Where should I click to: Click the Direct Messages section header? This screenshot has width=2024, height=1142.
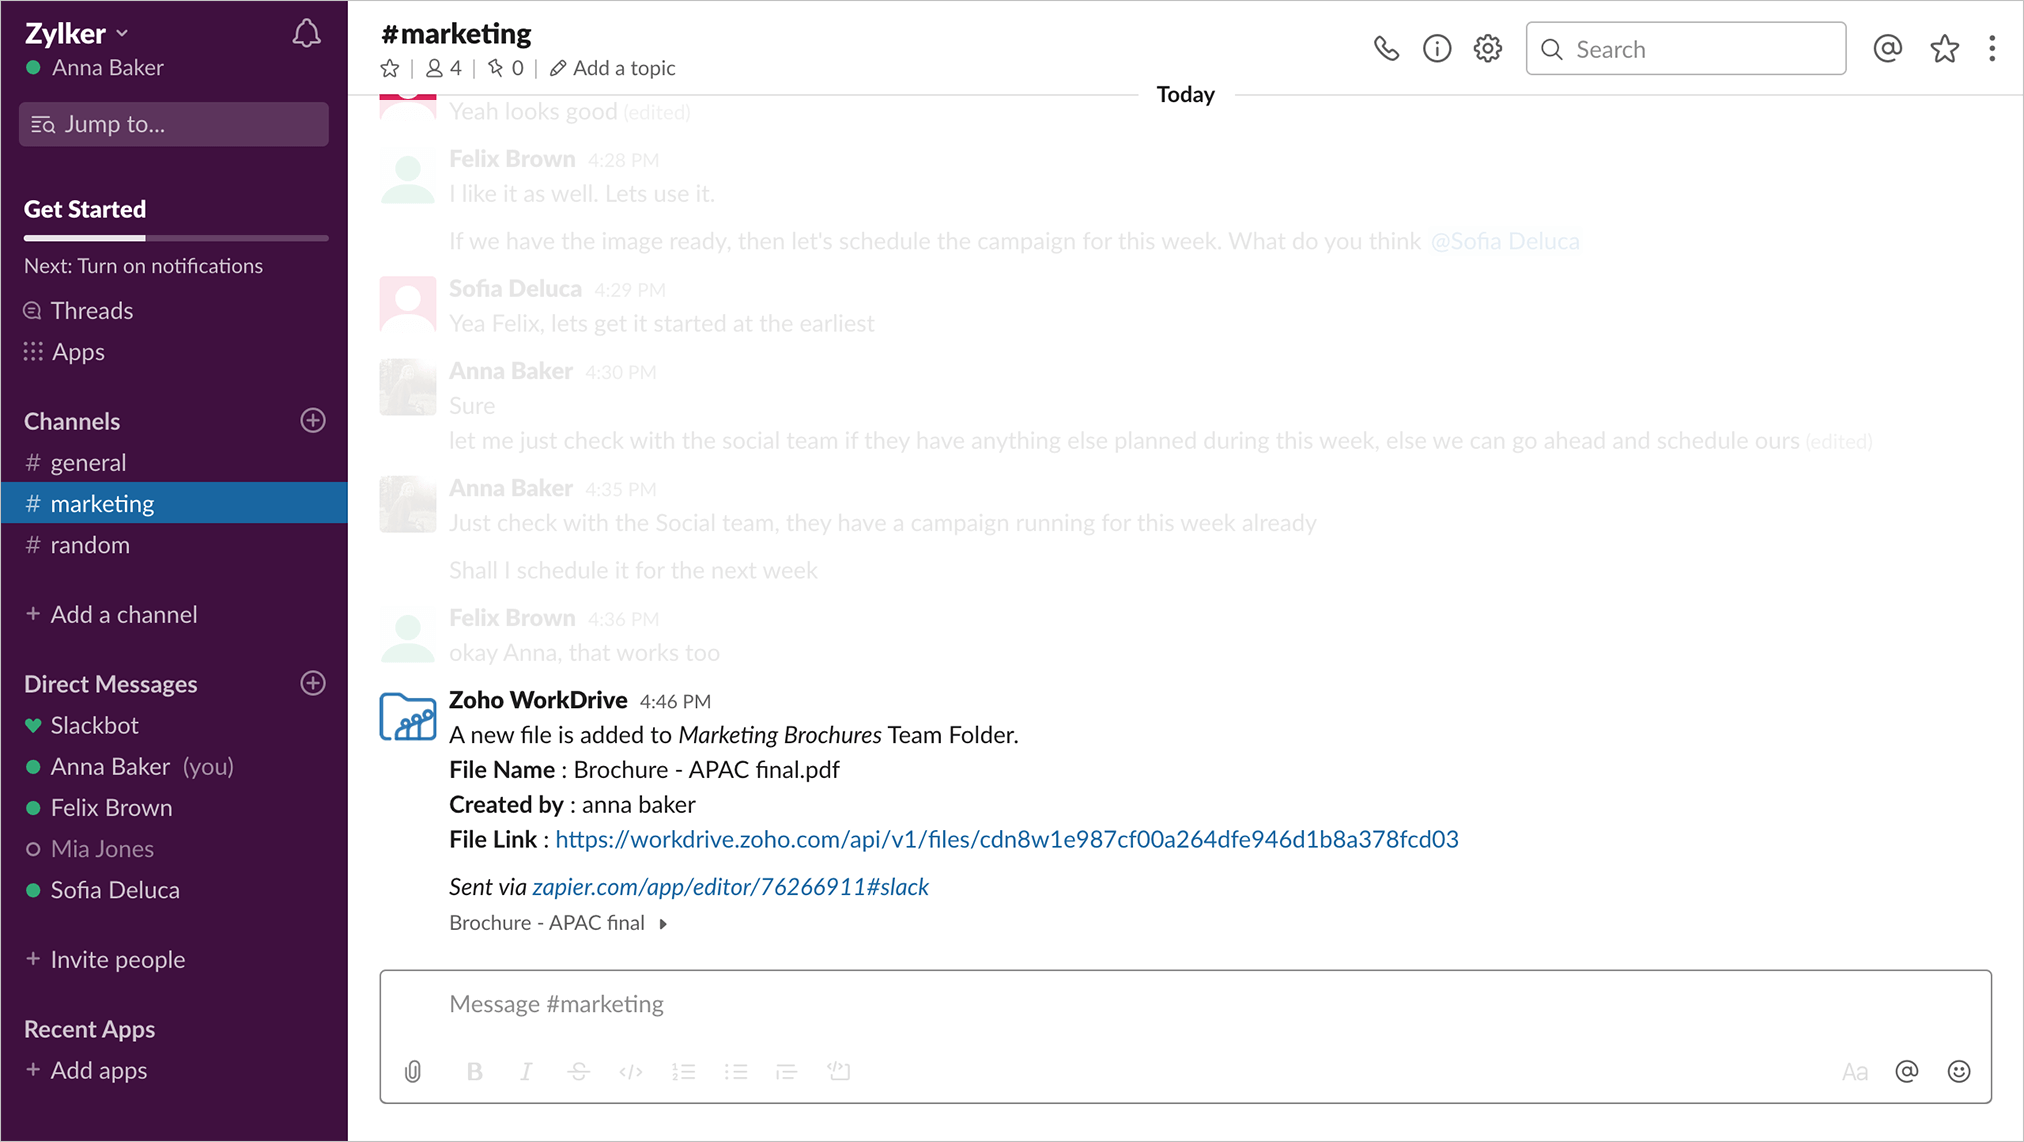(x=111, y=684)
